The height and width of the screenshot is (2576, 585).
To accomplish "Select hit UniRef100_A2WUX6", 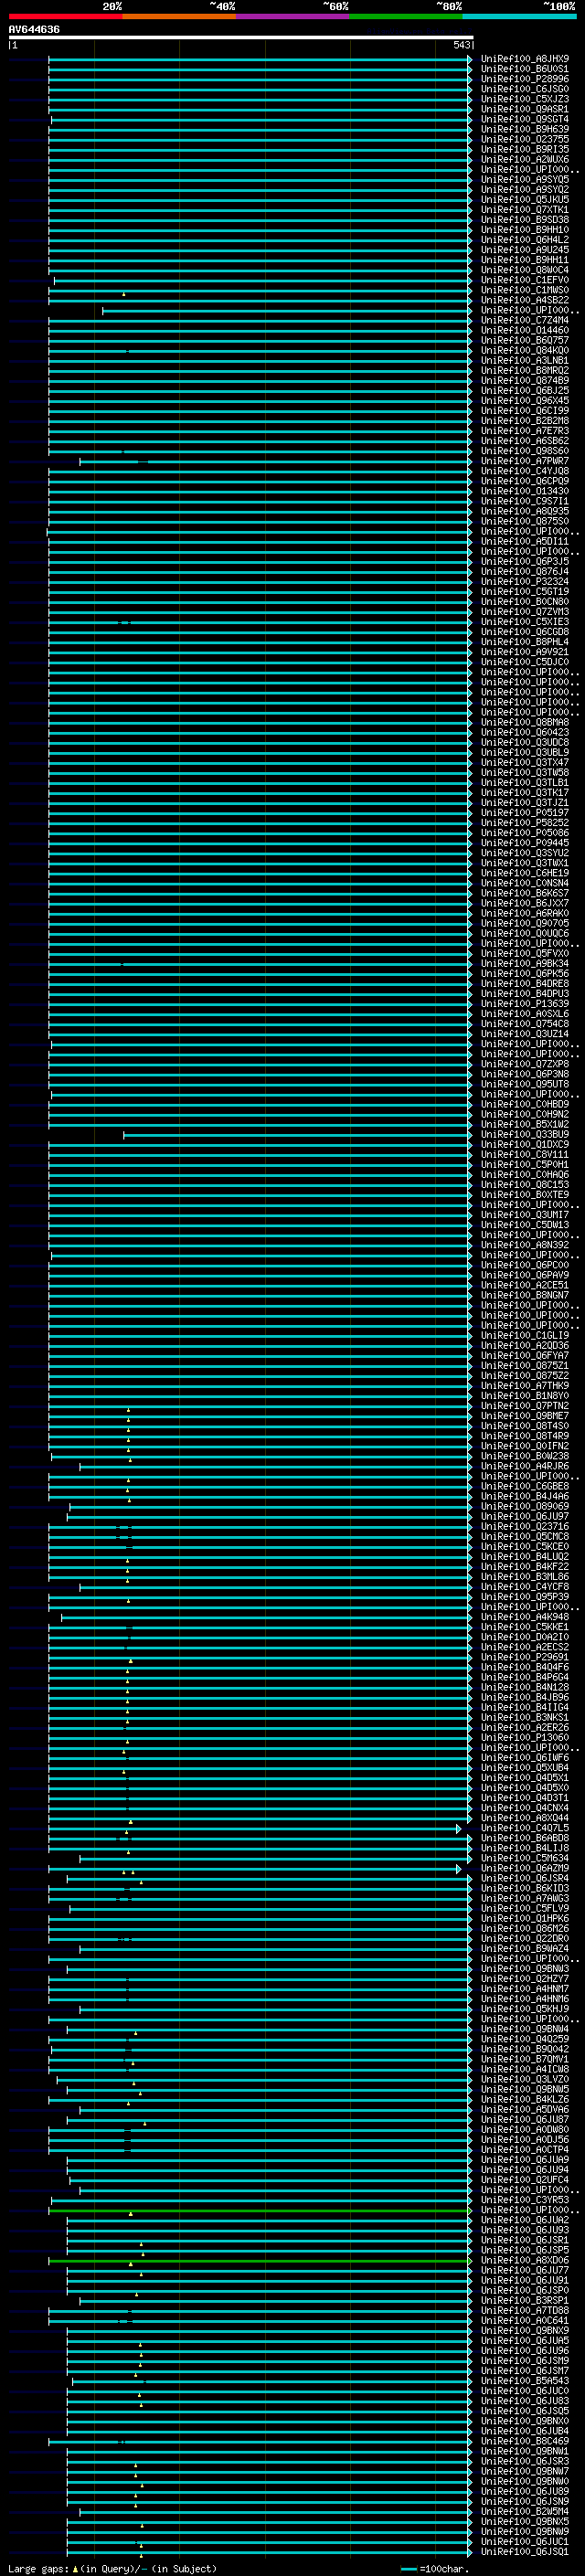I will coord(525,159).
